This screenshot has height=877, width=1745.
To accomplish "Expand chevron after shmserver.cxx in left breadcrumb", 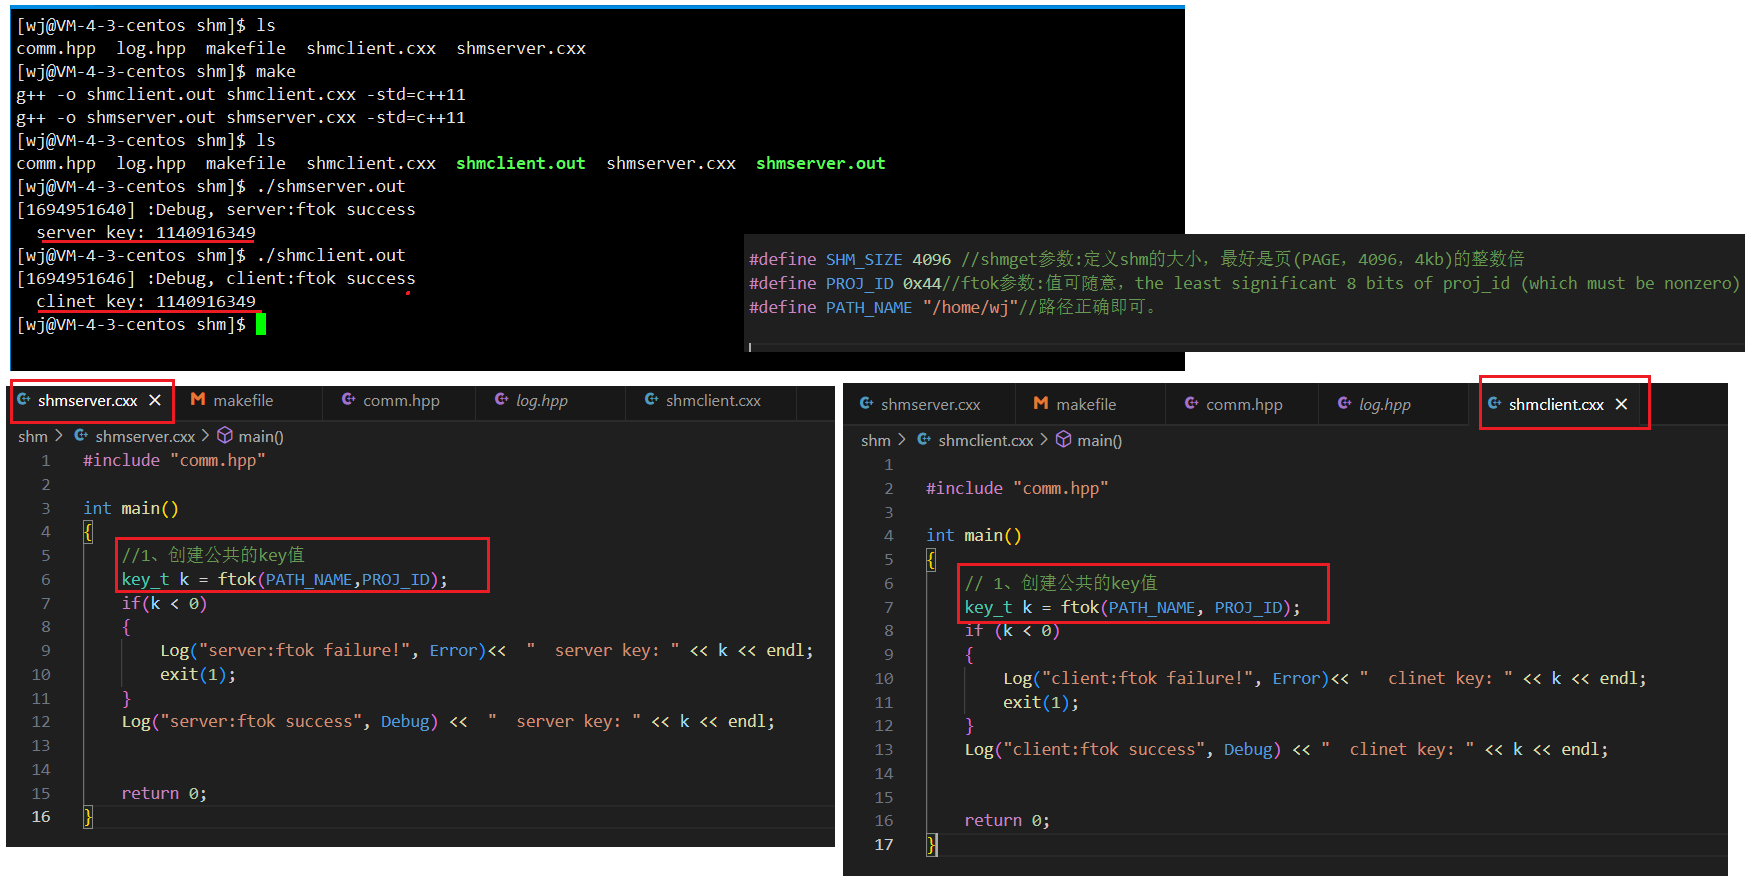I will (x=205, y=435).
